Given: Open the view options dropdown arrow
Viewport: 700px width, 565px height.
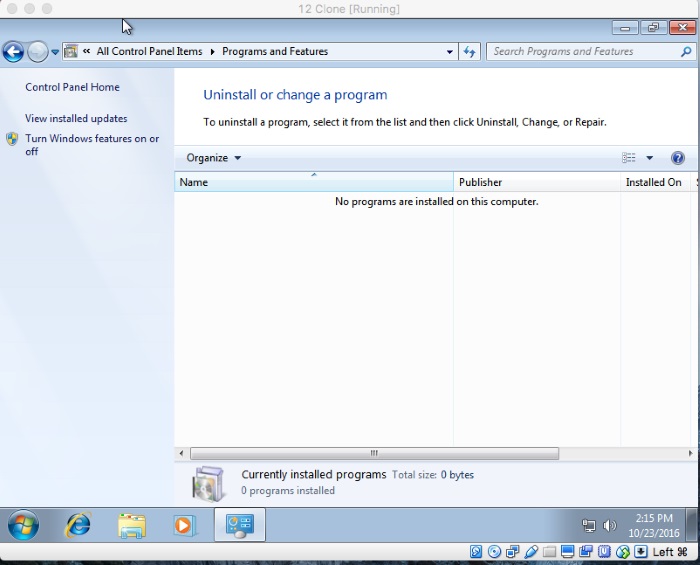Looking at the screenshot, I should pyautogui.click(x=649, y=158).
